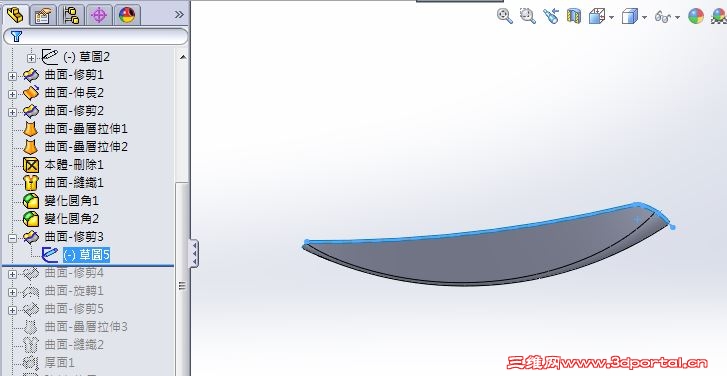
Task: Select the 本體-刪除1 feature
Action: (74, 165)
